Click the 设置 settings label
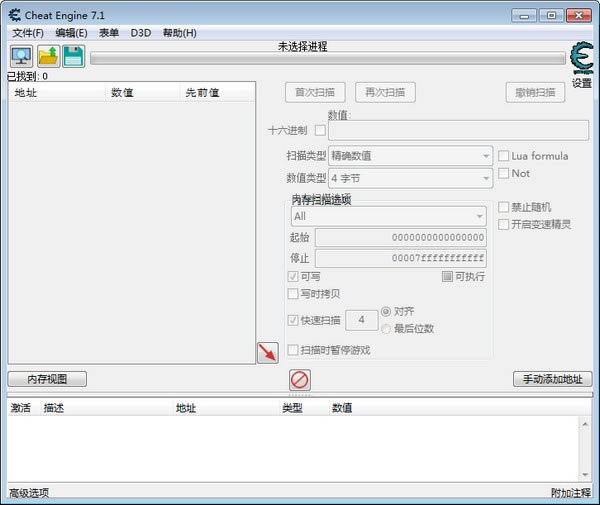The image size is (600, 505). pos(582,83)
